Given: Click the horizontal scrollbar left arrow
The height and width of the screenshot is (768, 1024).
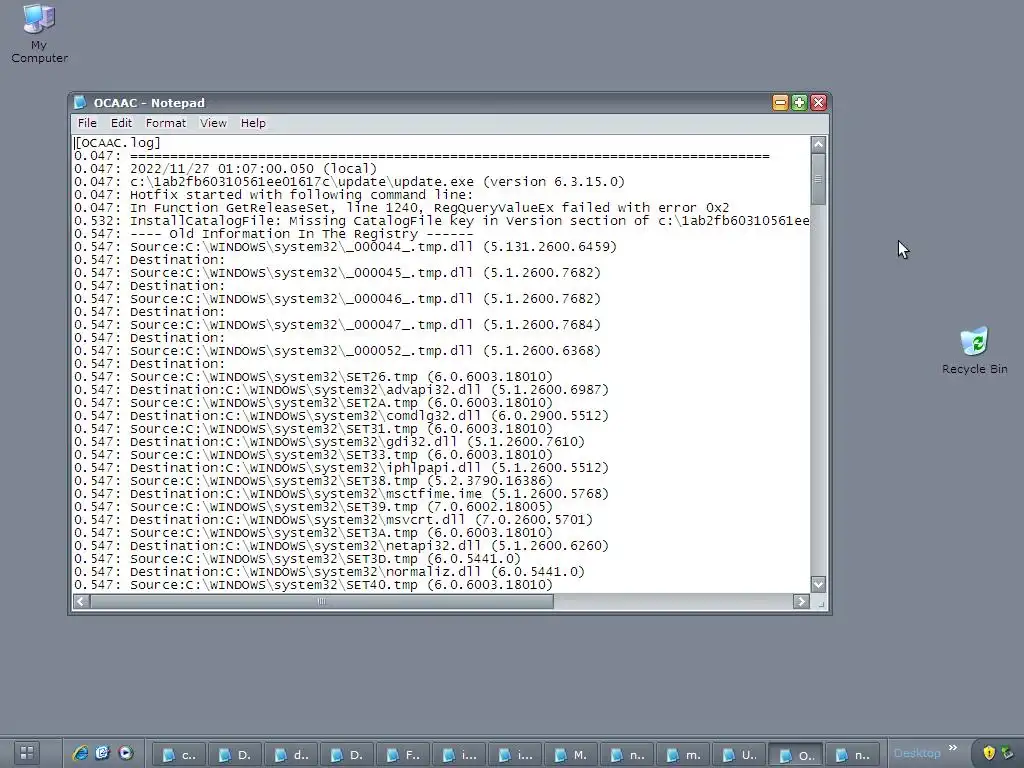Looking at the screenshot, I should [81, 601].
